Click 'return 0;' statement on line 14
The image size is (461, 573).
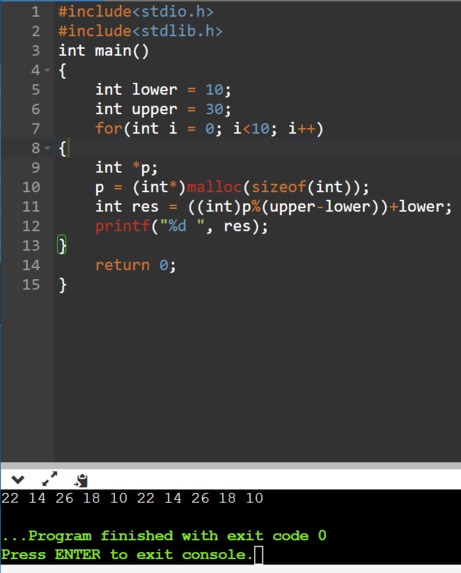[x=136, y=265]
